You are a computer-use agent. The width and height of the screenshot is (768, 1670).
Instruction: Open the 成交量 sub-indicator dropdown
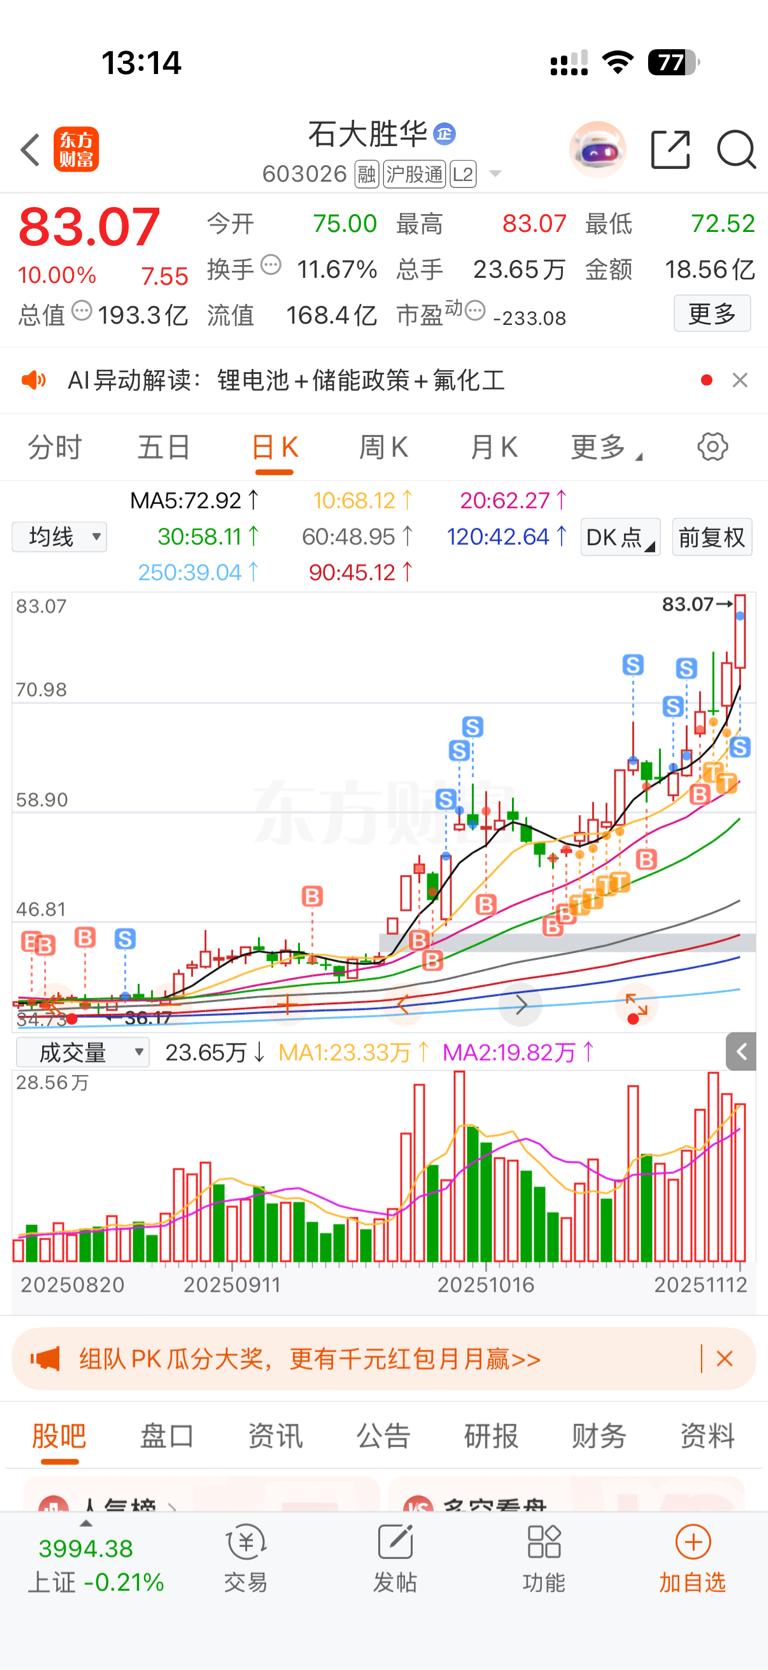(x=83, y=1052)
